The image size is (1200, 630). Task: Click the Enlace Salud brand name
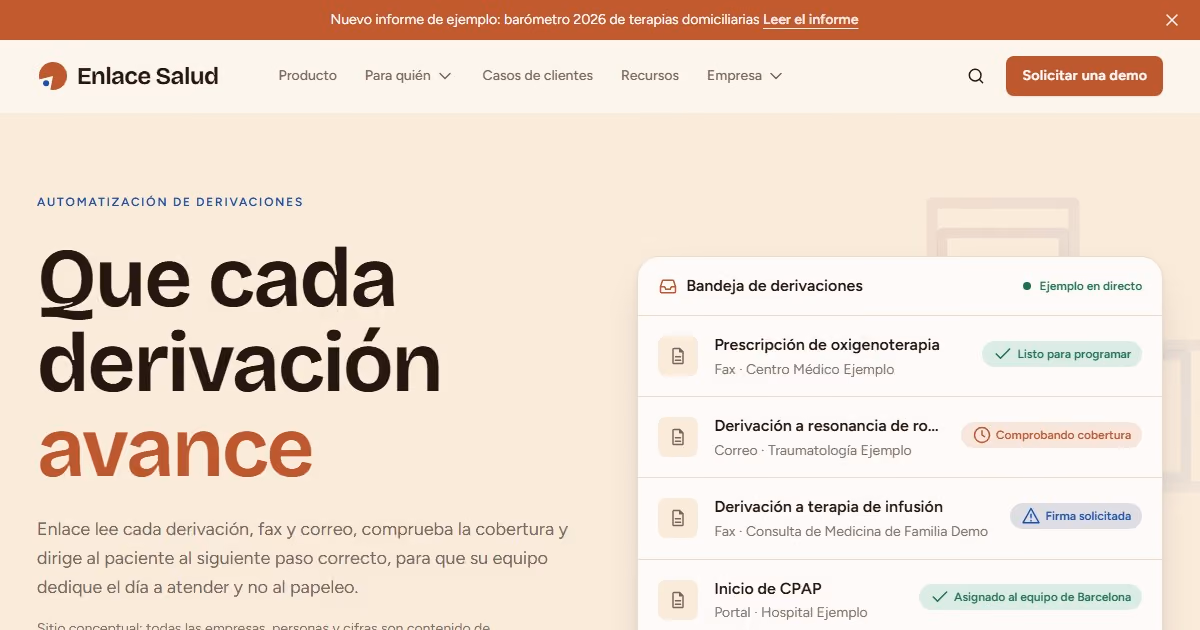pos(148,76)
